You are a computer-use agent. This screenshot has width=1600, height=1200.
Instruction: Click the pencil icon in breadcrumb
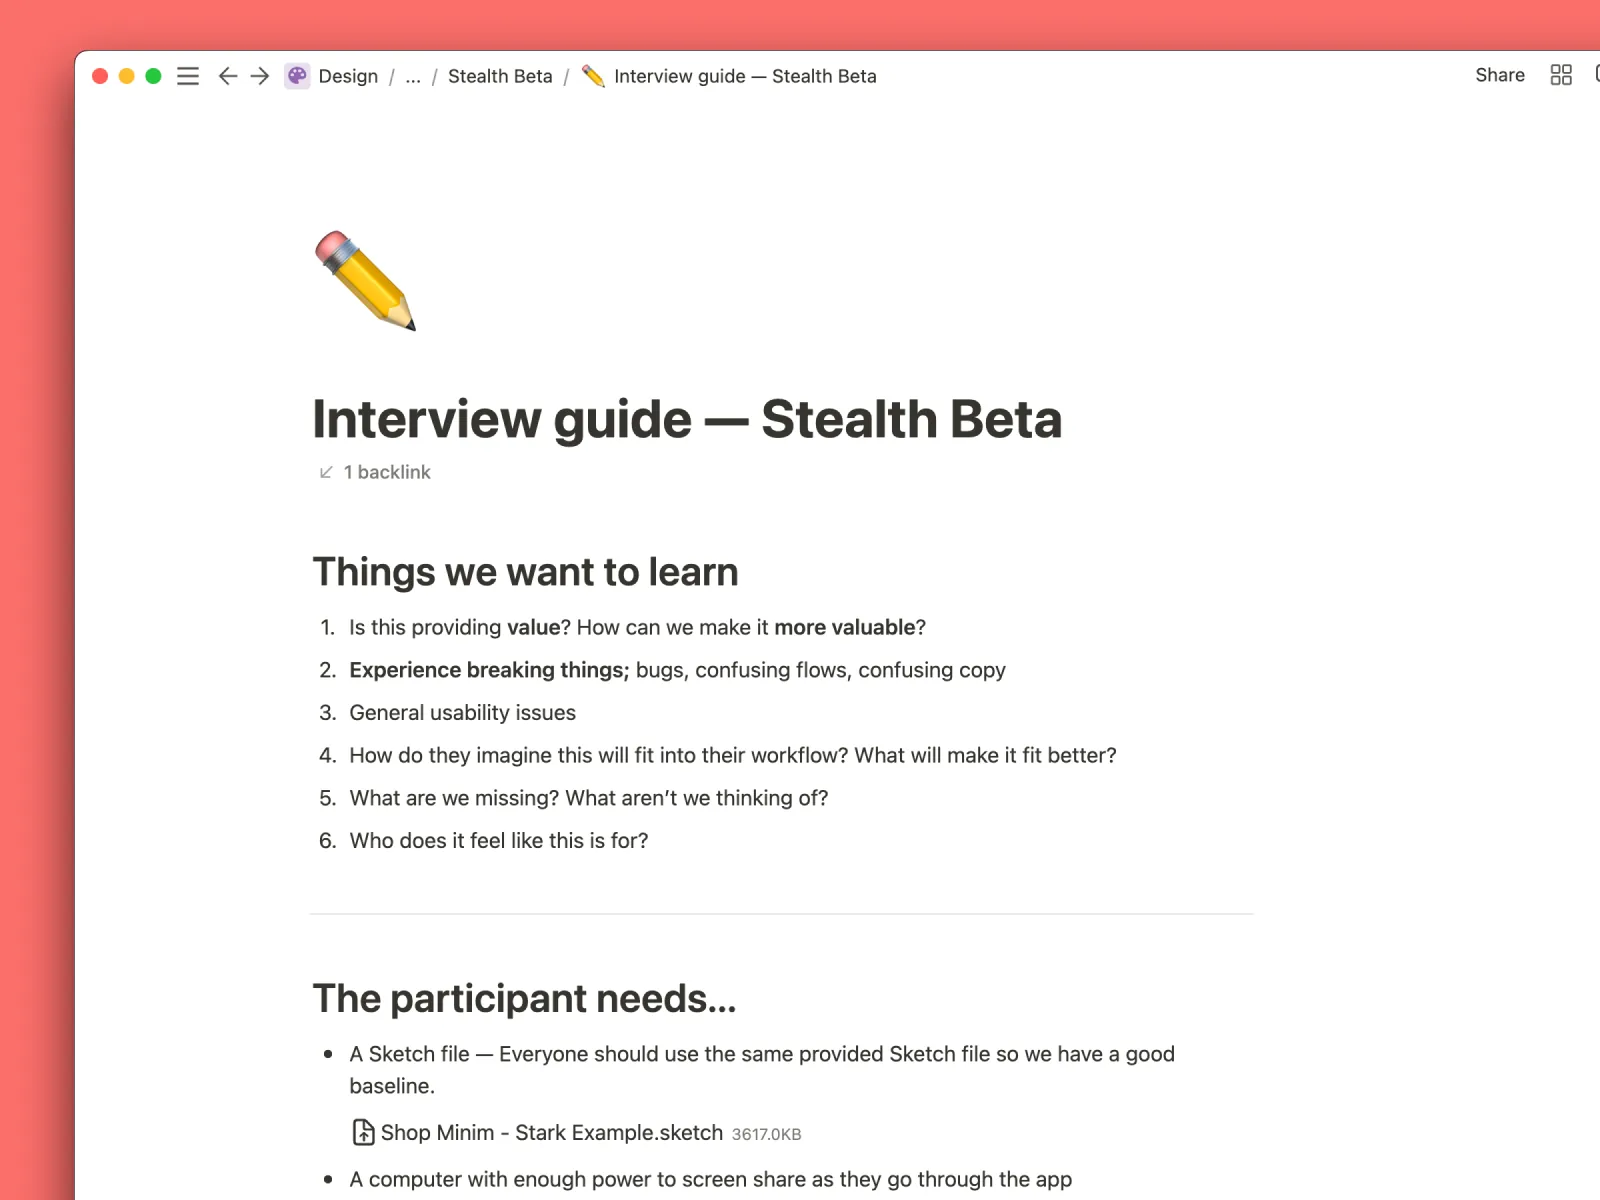click(593, 76)
